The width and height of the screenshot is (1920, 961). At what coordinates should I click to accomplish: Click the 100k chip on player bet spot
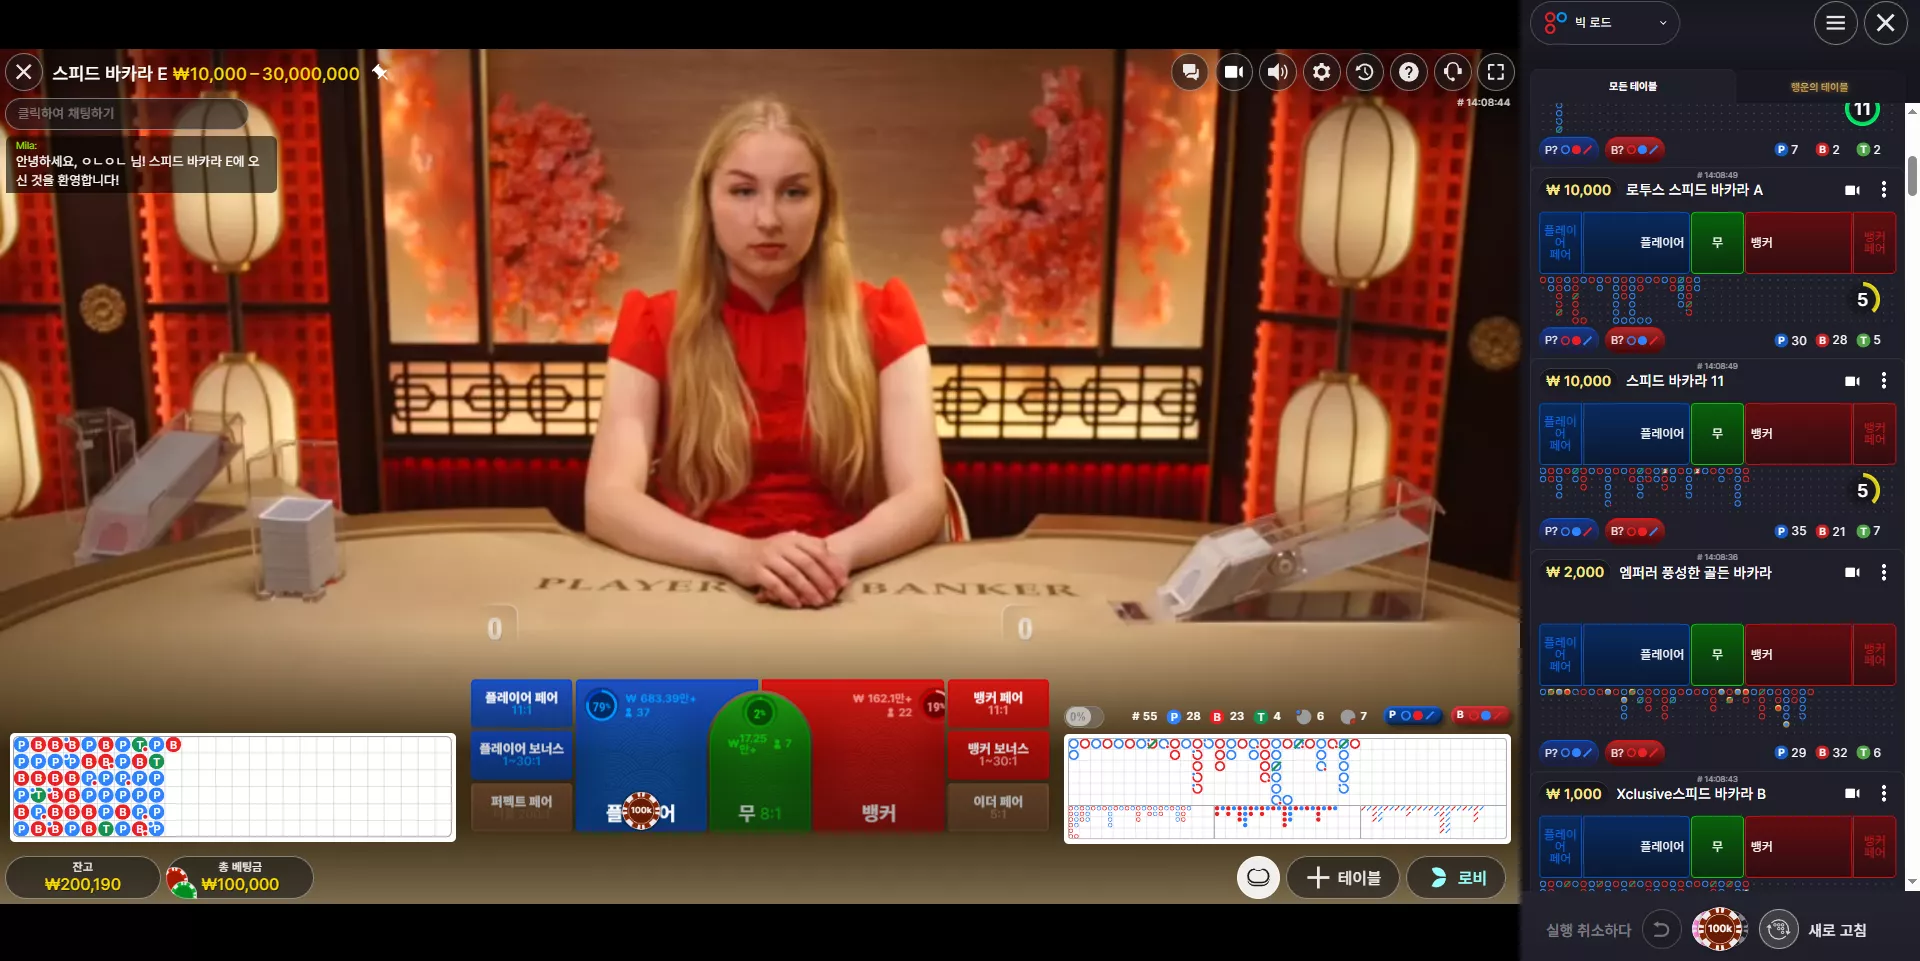click(x=641, y=810)
